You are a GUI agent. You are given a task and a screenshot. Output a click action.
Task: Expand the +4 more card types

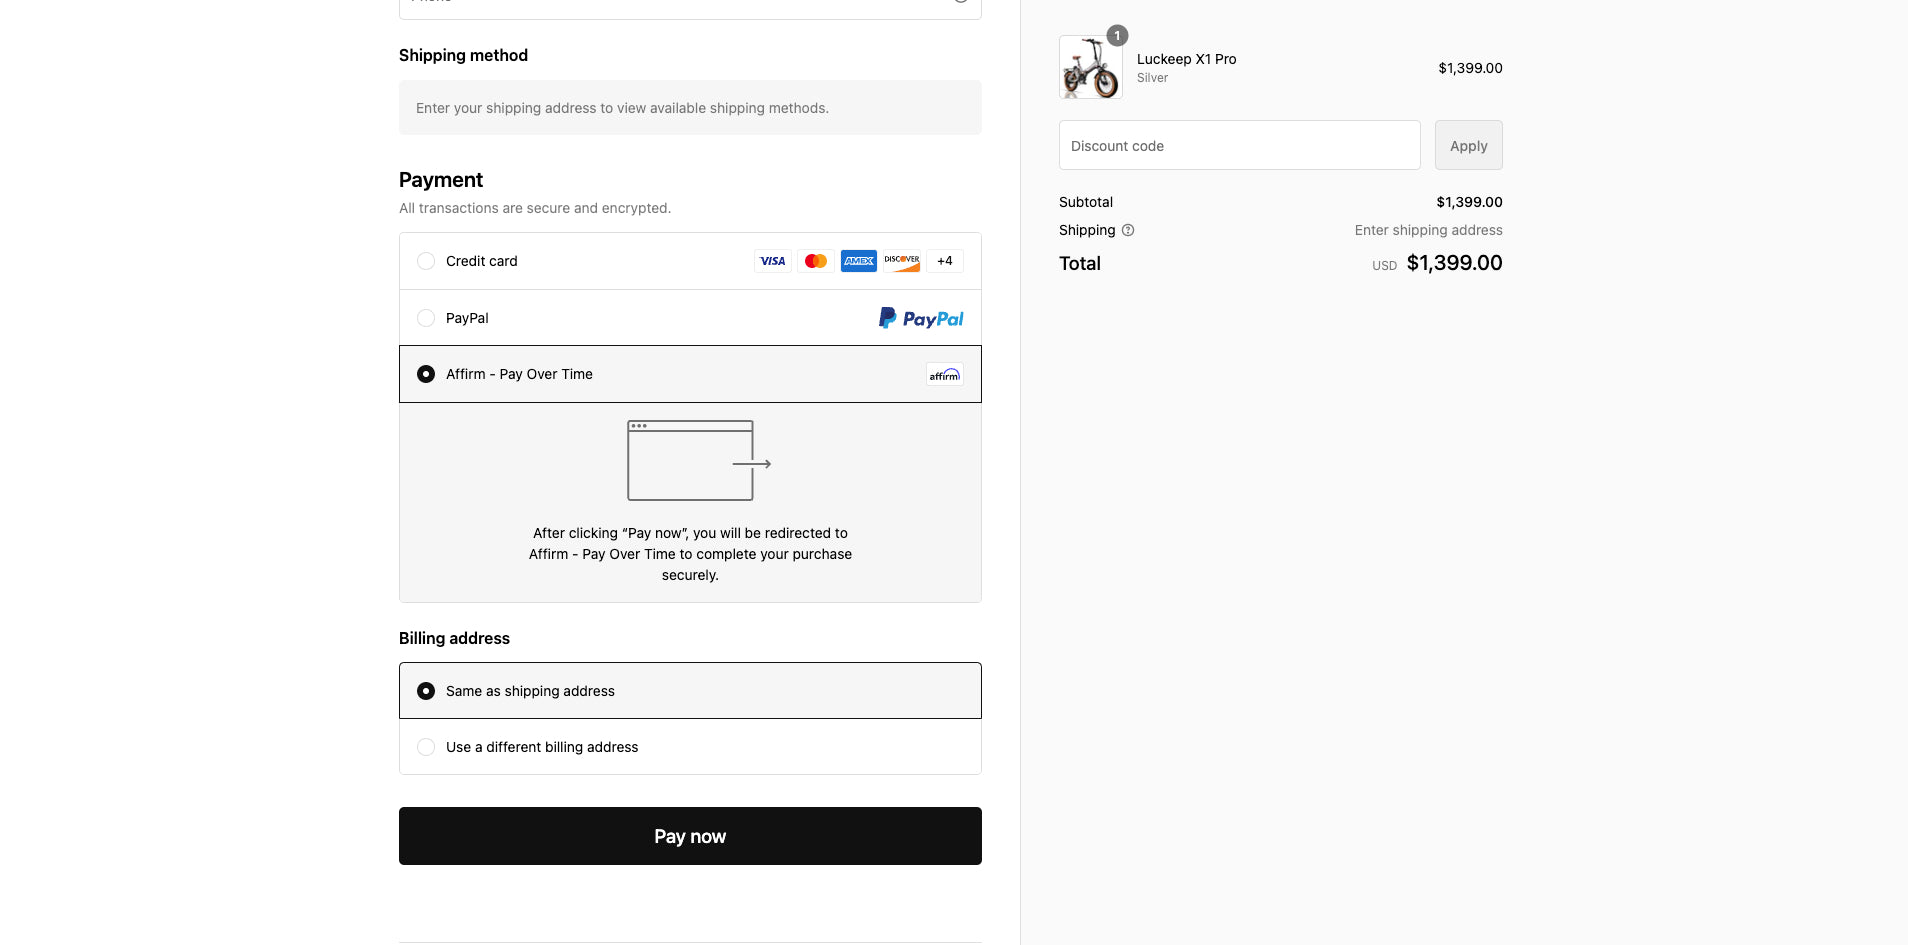pyautogui.click(x=945, y=261)
